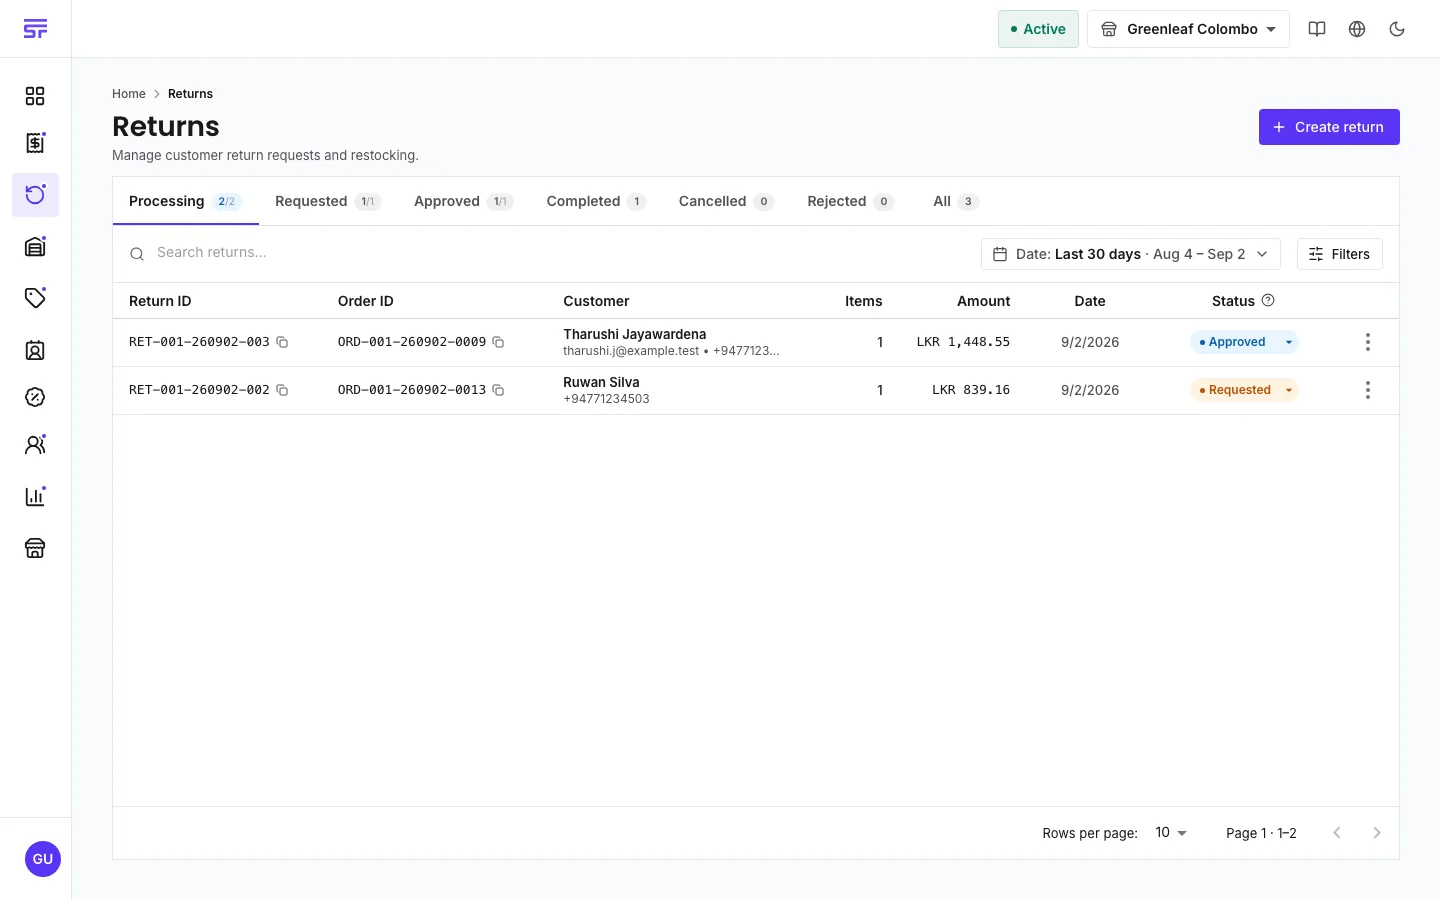The width and height of the screenshot is (1440, 900).
Task: Open rows per page dropdown
Action: coord(1170,833)
